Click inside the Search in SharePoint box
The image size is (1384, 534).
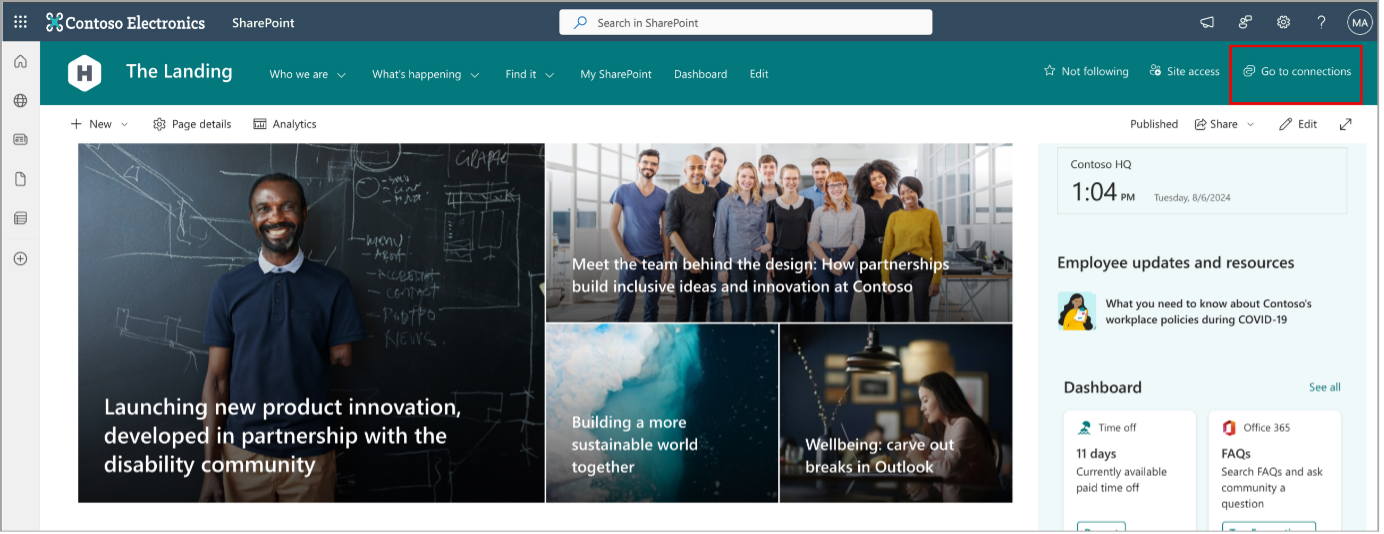coord(745,22)
